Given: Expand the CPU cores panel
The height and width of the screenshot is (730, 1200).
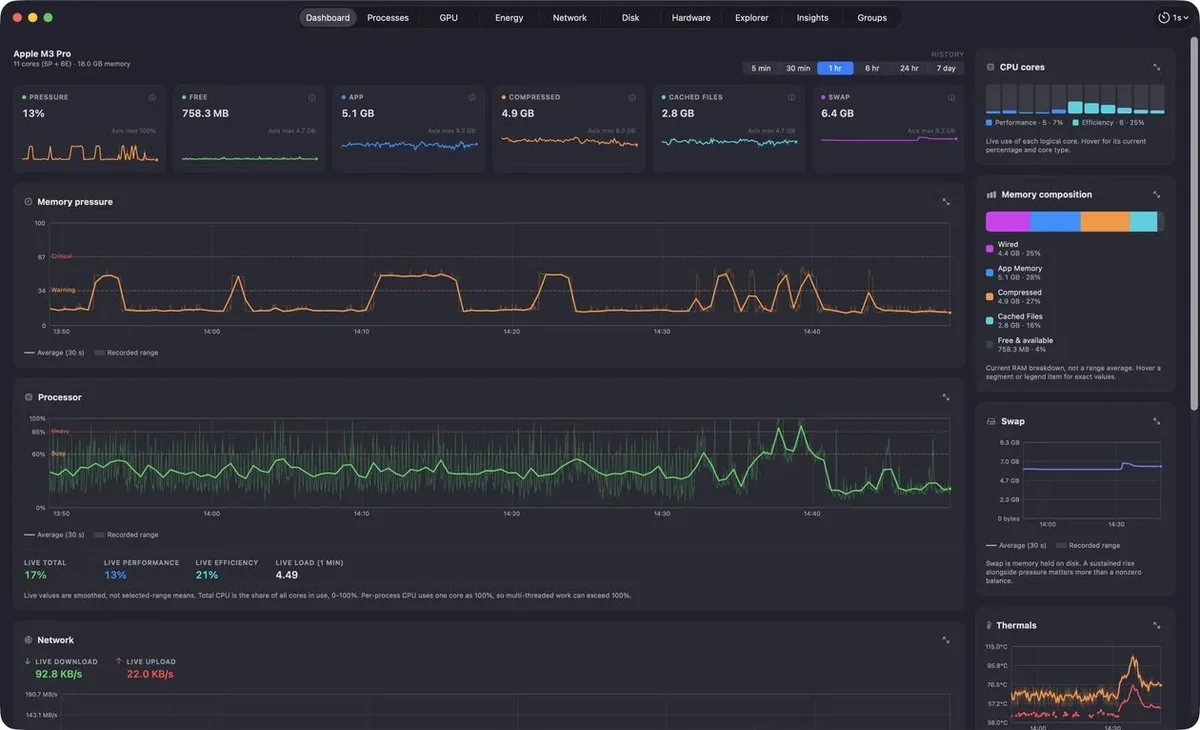Looking at the screenshot, I should (1157, 67).
